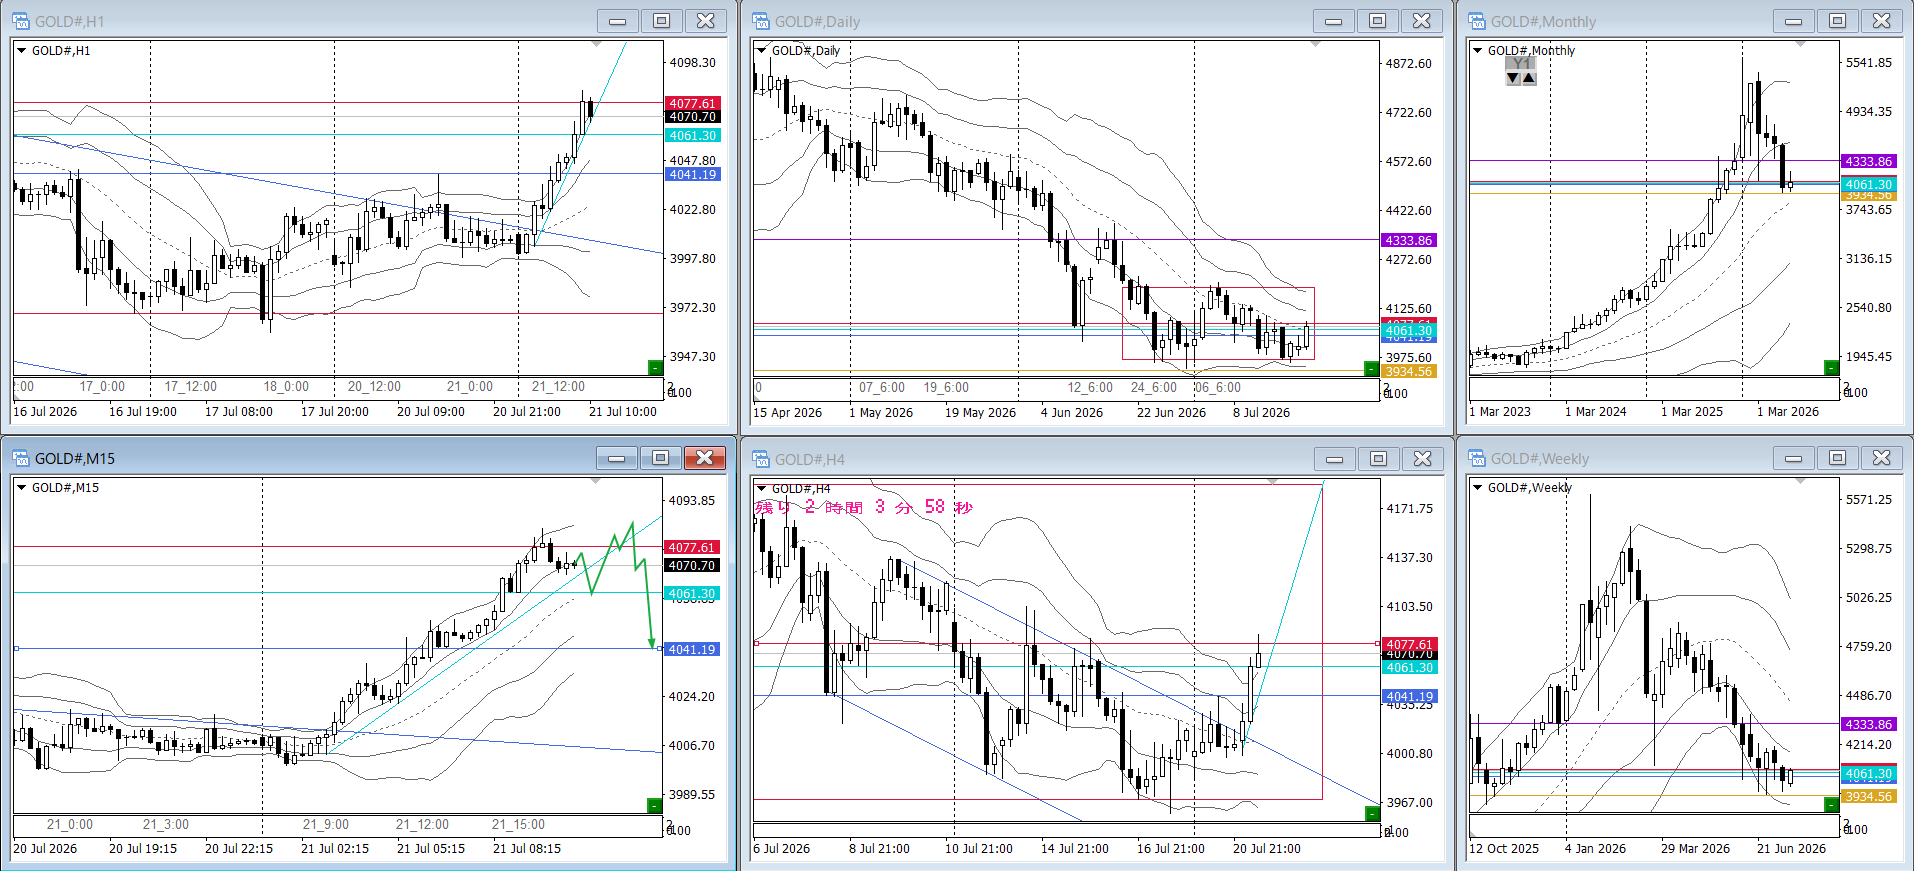Image resolution: width=1914 pixels, height=871 pixels.
Task: Click the '1 Mar 2025' date label in Monthly chart
Action: pyautogui.click(x=1692, y=411)
